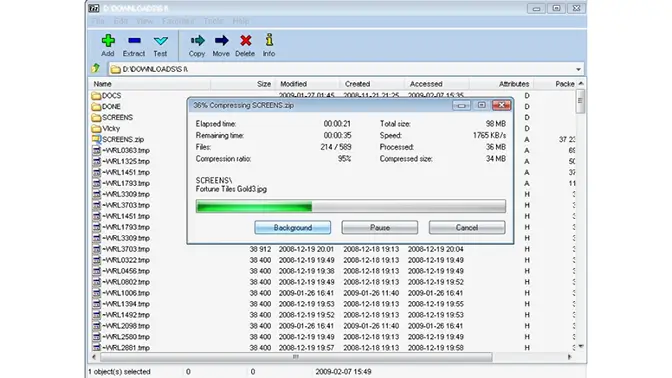Maximize the compressing progress dialog
672x378 pixels.
click(x=481, y=105)
